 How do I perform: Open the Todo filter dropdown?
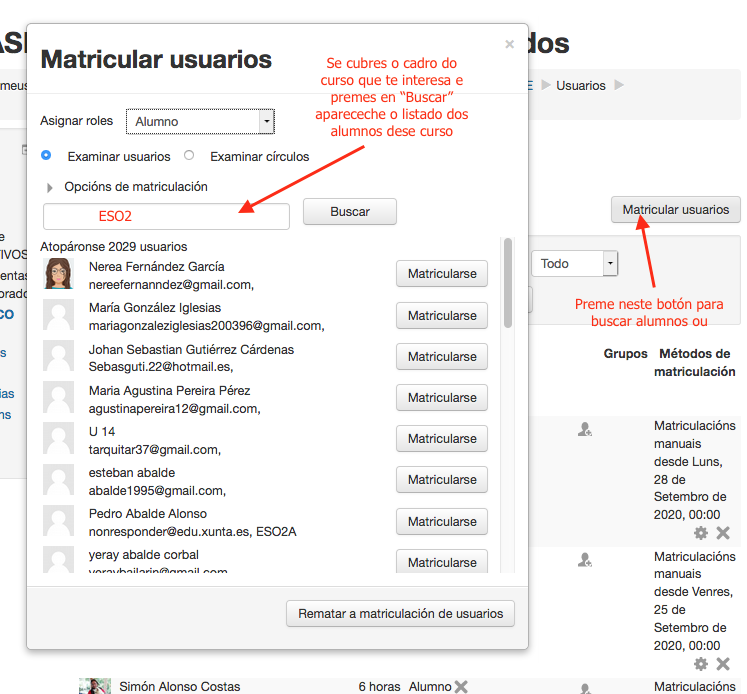click(x=575, y=264)
